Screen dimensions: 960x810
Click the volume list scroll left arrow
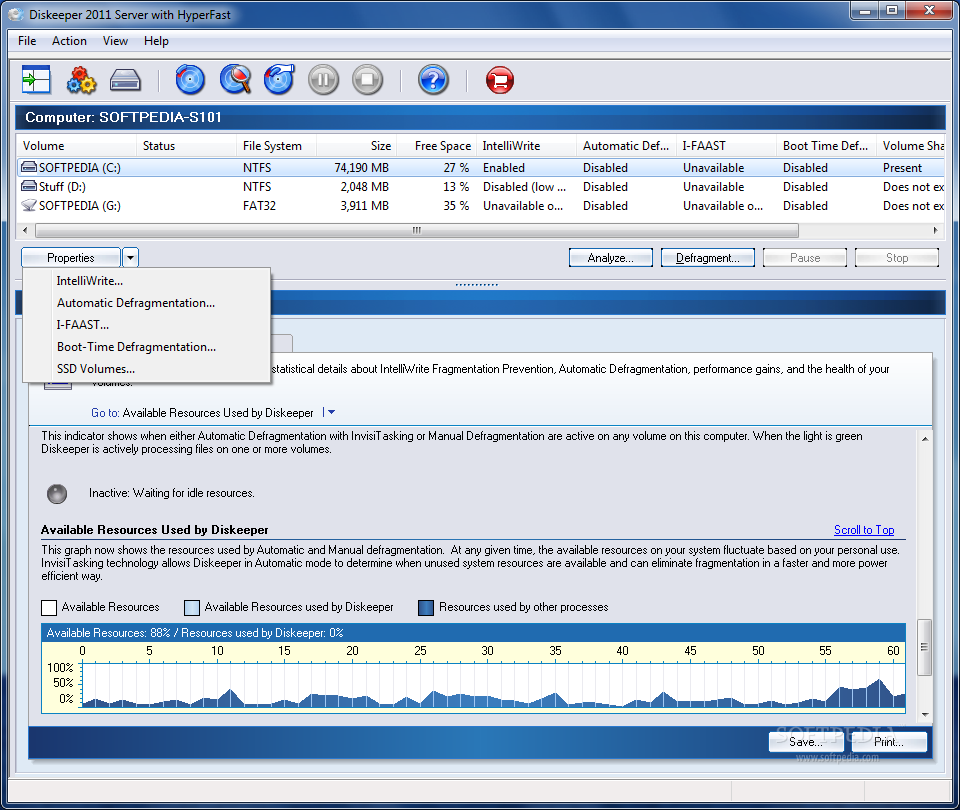pyautogui.click(x=24, y=230)
